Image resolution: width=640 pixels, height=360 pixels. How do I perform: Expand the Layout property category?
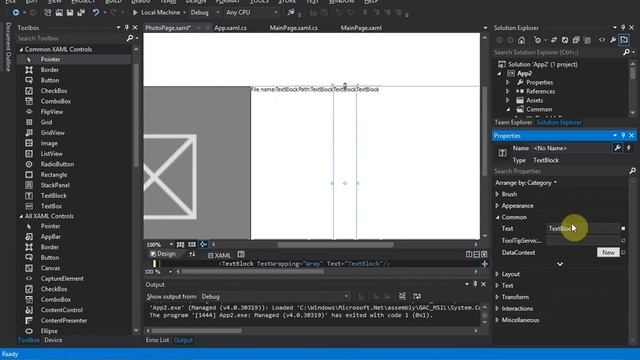497,274
